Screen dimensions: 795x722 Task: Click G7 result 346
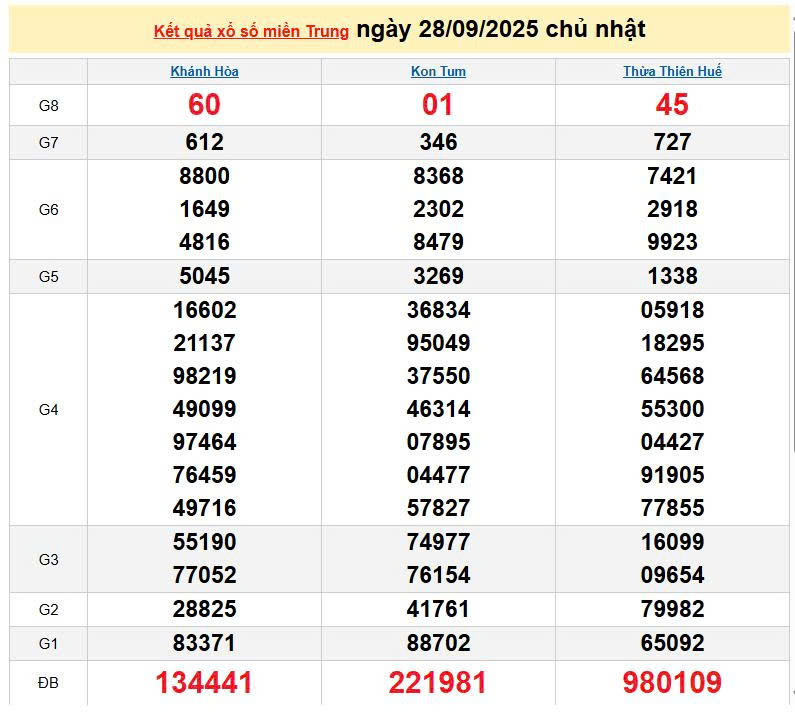tap(438, 142)
